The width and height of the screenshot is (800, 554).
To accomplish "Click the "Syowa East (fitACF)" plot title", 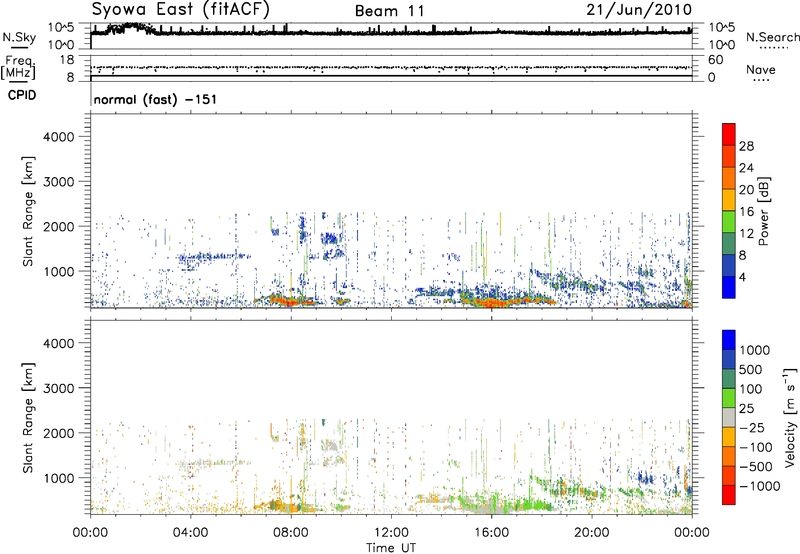I will point(181,9).
